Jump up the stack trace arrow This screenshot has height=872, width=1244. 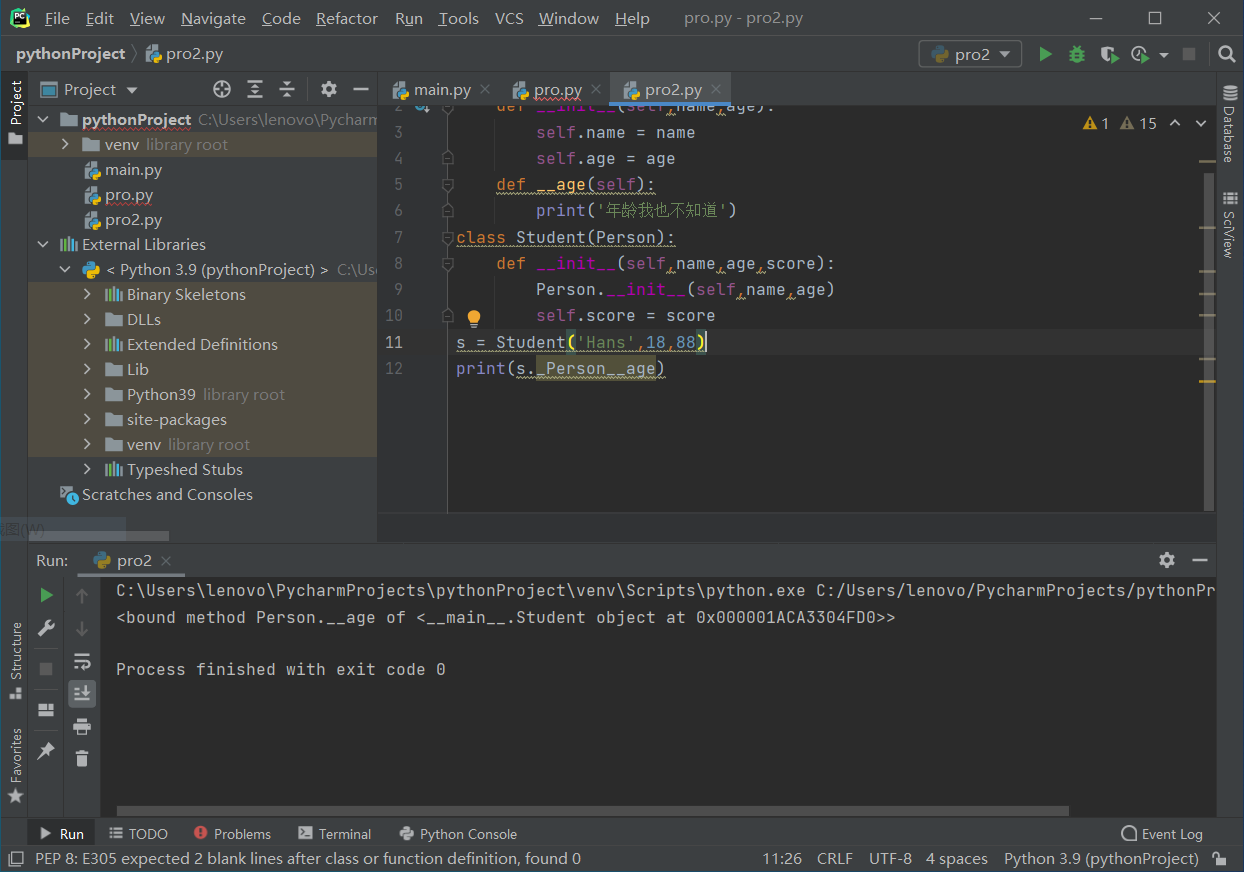pos(82,596)
